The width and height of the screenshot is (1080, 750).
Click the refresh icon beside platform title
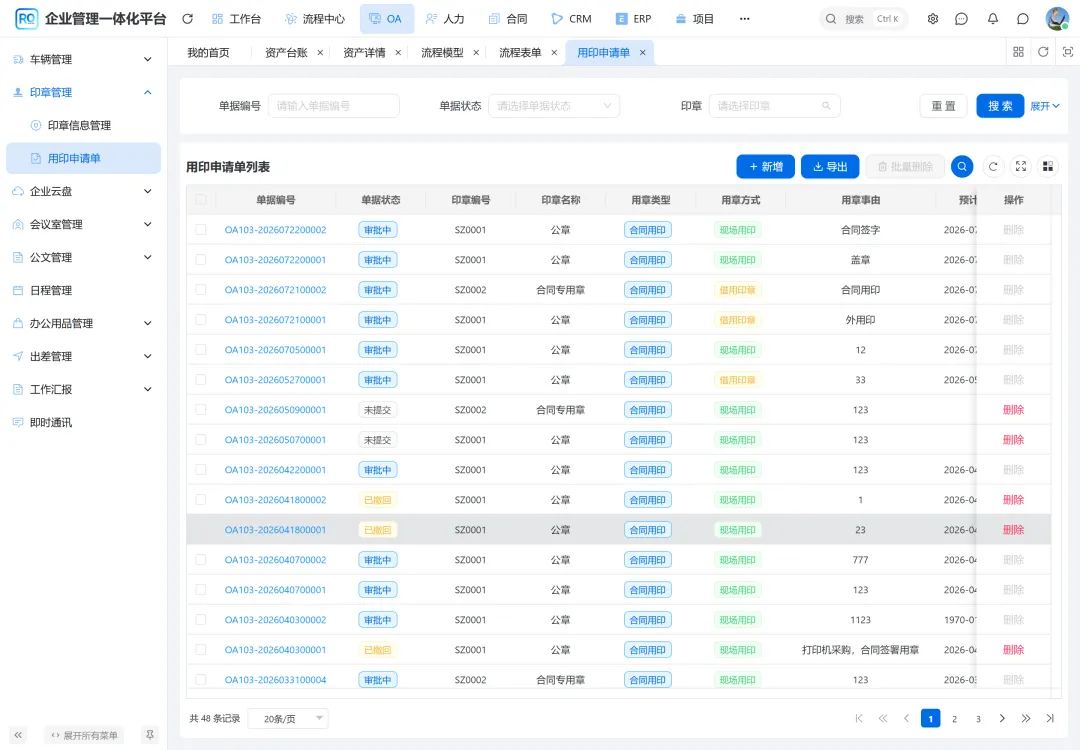187,19
